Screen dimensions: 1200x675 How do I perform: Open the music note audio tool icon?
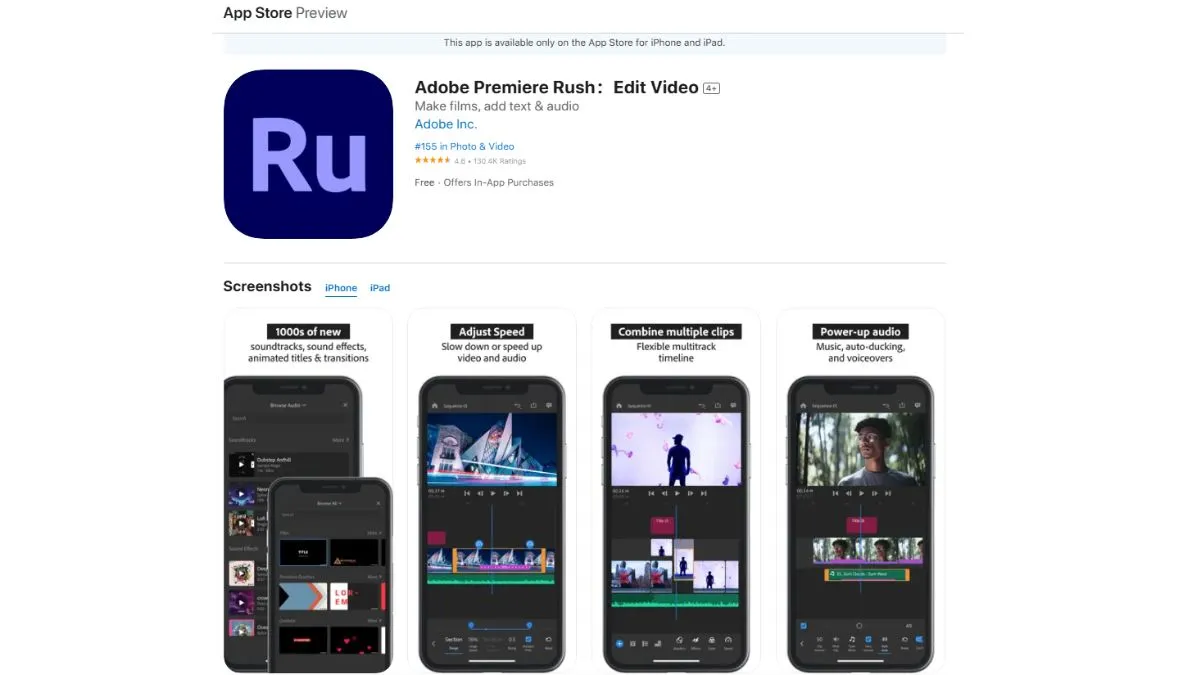pyautogui.click(x=850, y=640)
